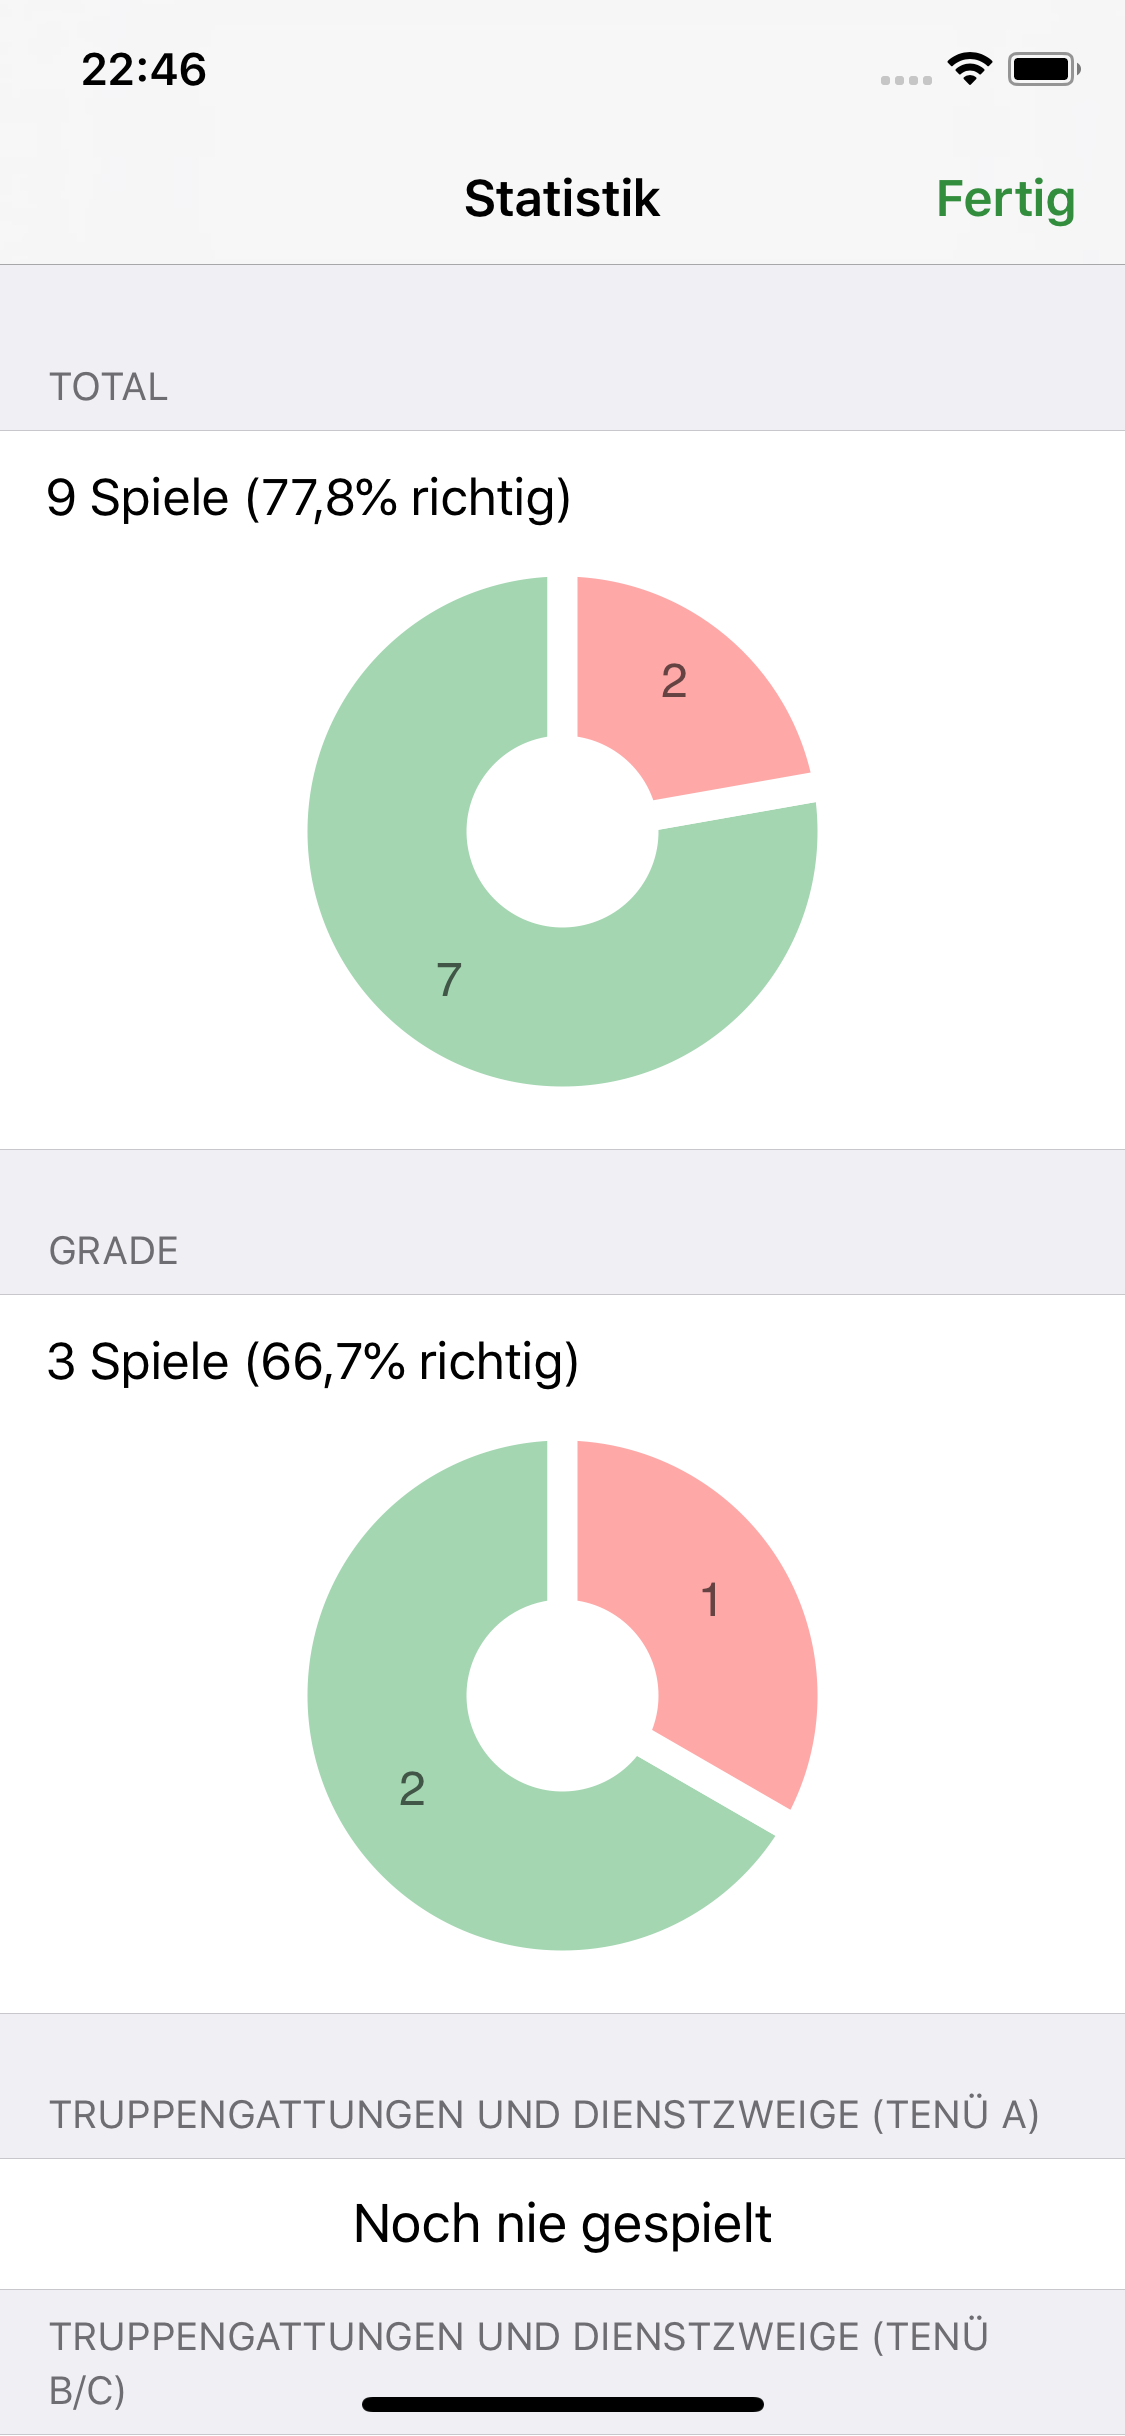Image resolution: width=1125 pixels, height=2436 pixels.
Task: Tap the Statistik navigation title
Action: (x=562, y=199)
